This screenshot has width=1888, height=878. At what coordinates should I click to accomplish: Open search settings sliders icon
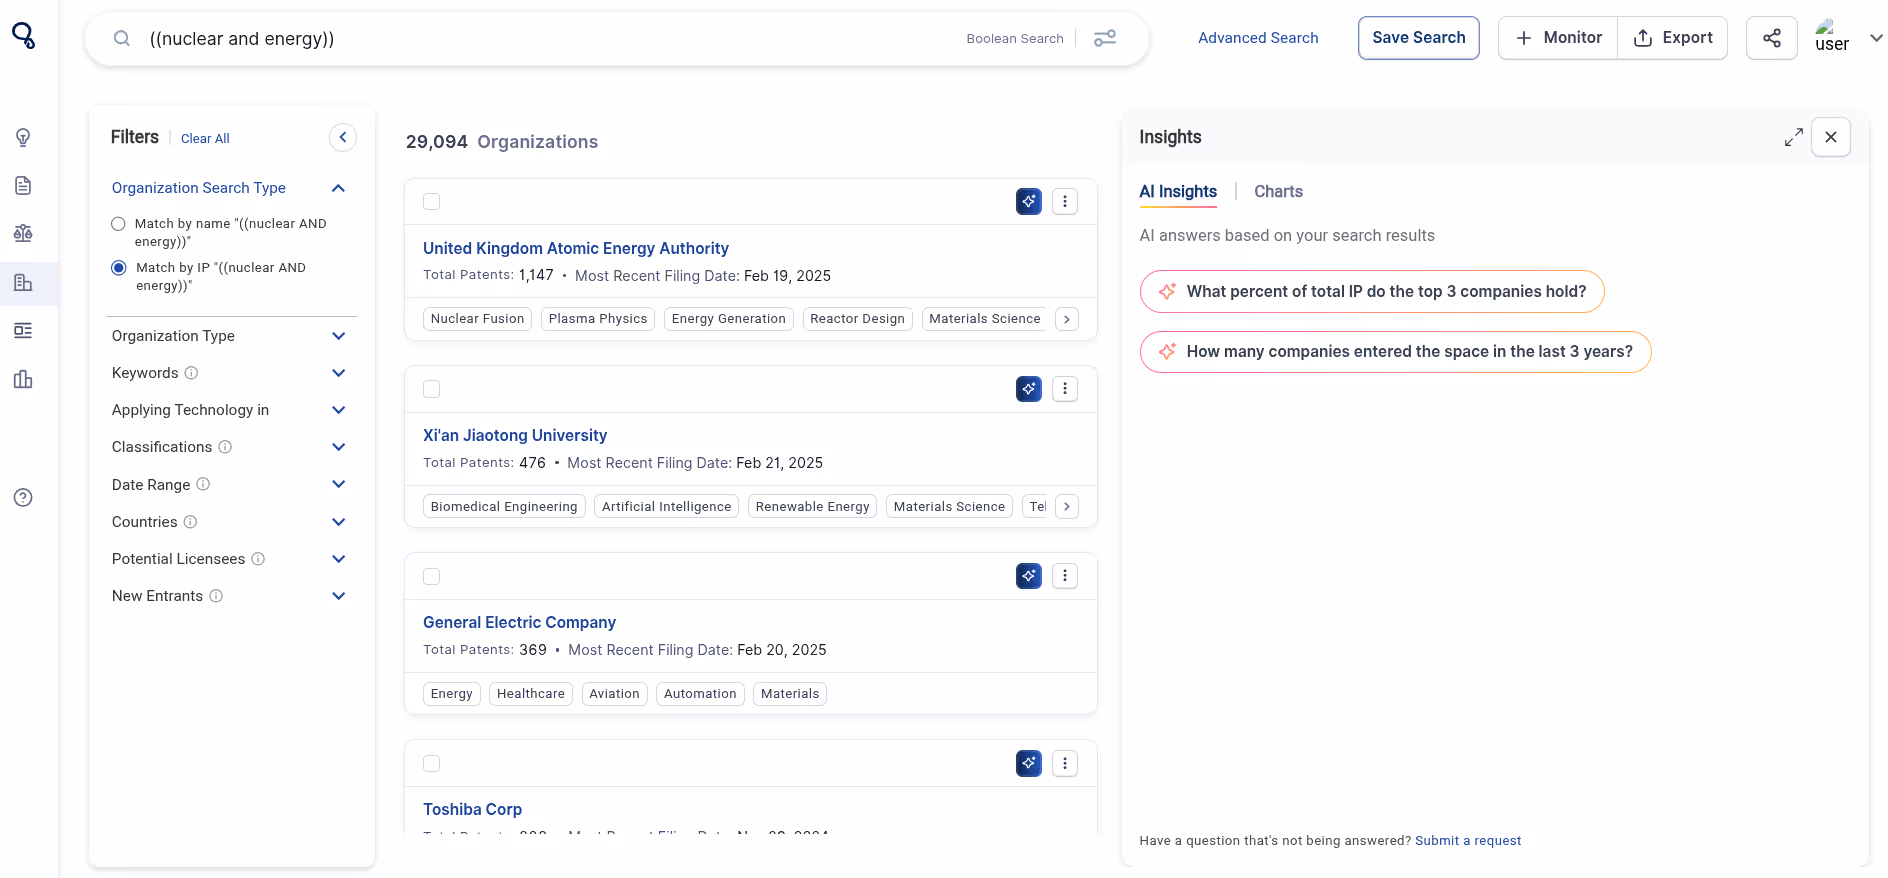tap(1105, 38)
